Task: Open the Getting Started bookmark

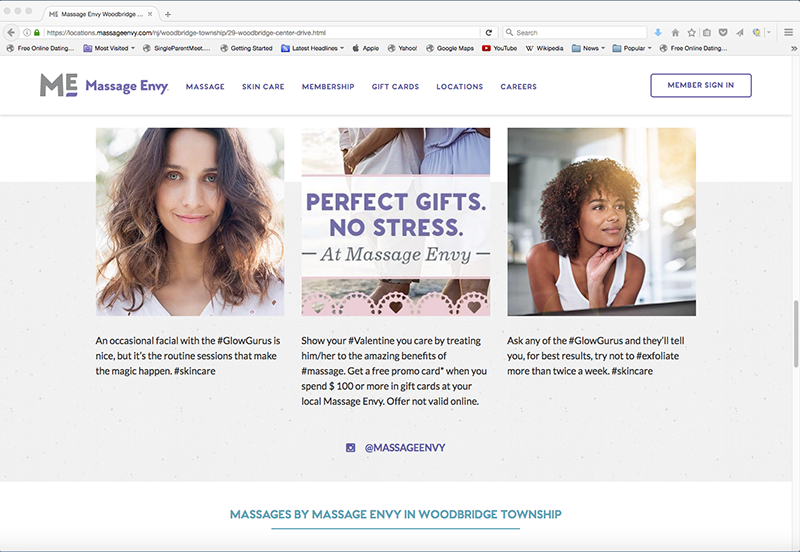Action: [246, 48]
